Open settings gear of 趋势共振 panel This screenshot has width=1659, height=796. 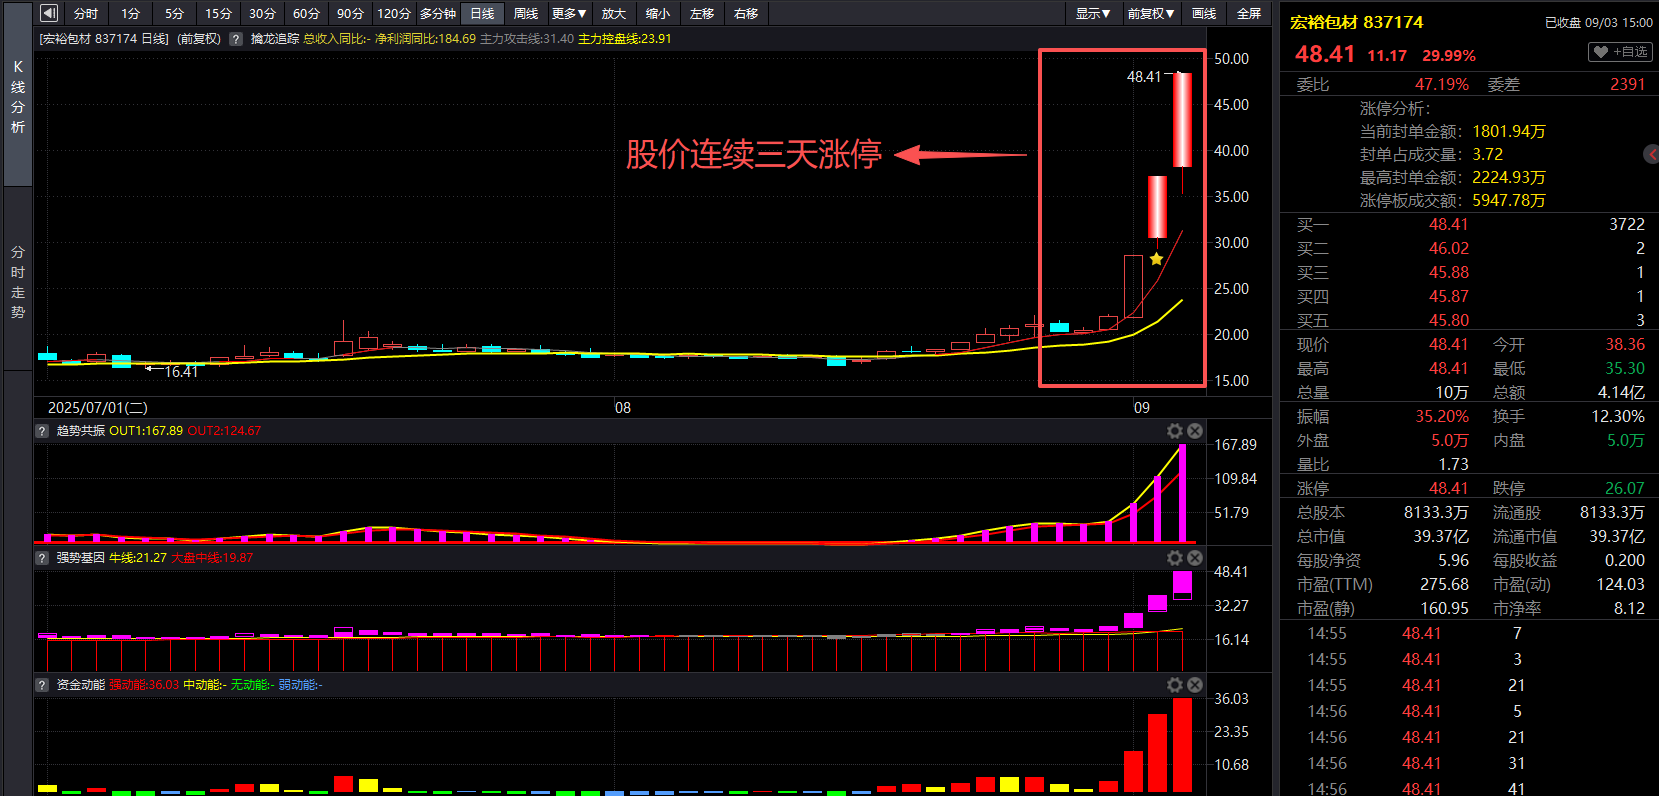click(x=1175, y=431)
